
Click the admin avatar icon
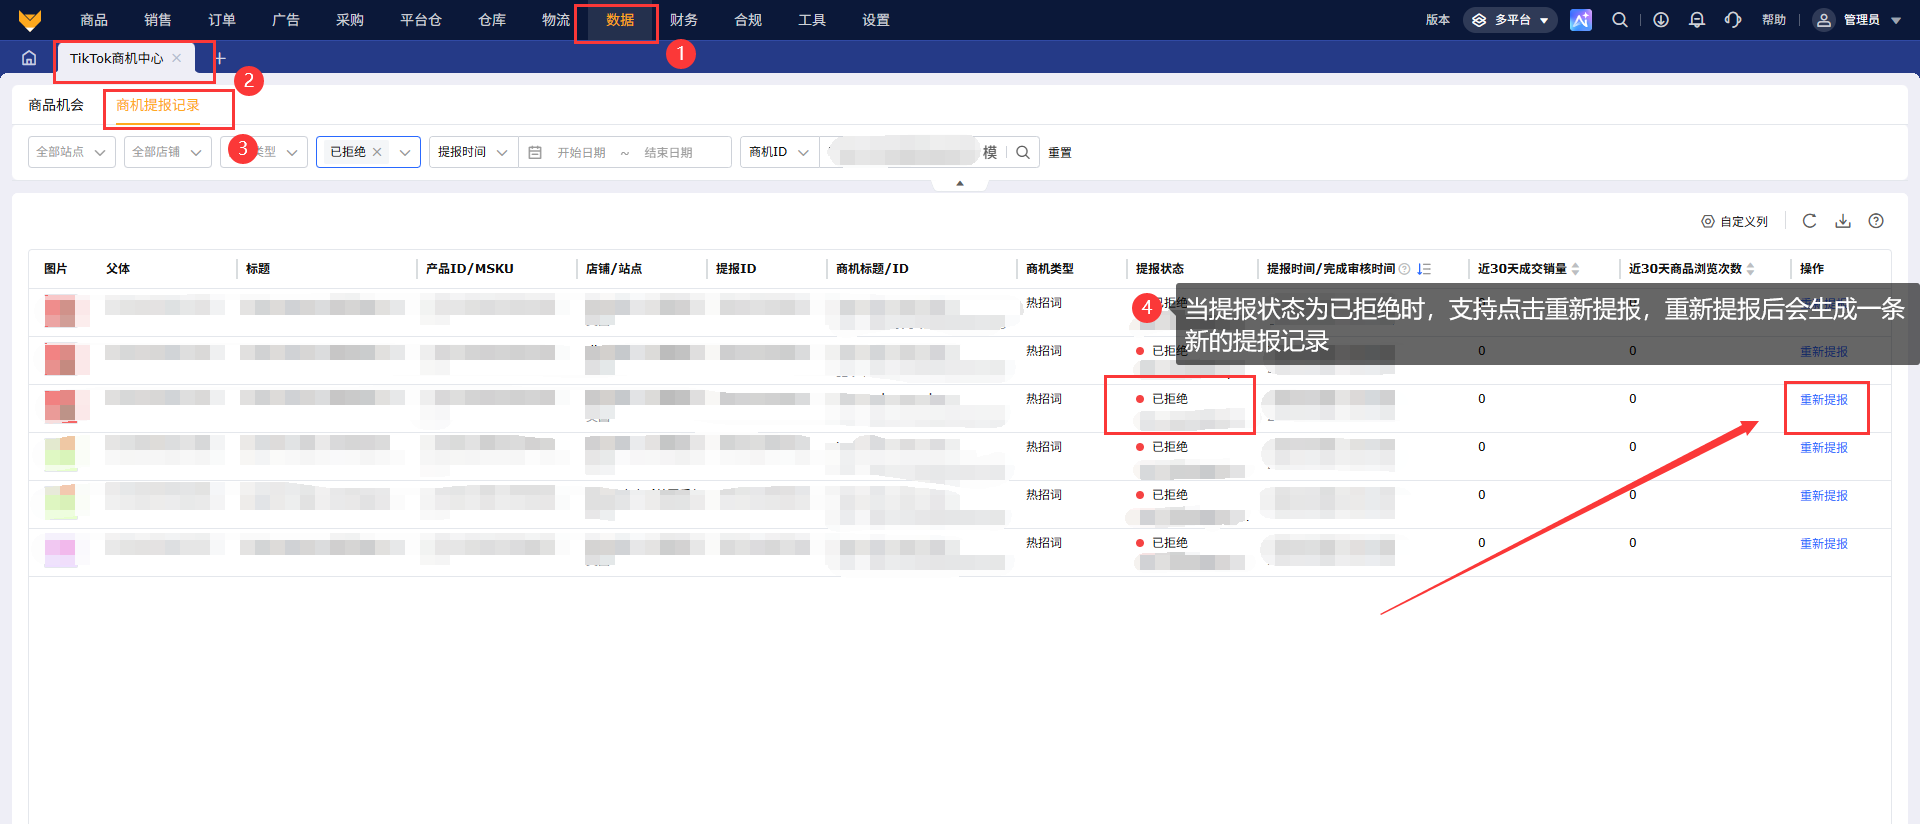click(1824, 20)
